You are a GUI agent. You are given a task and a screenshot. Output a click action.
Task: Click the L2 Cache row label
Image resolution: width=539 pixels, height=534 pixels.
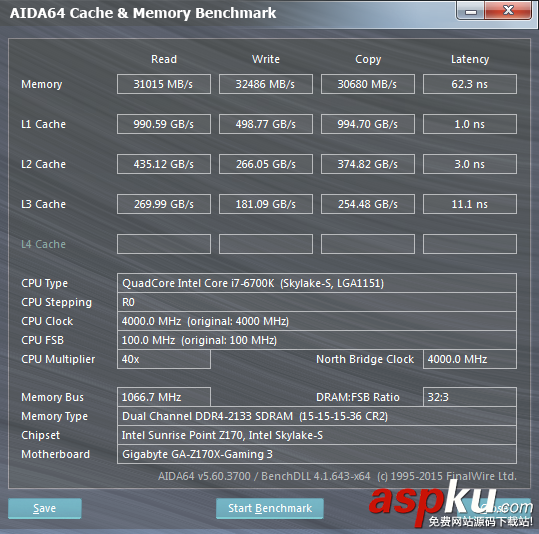pyautogui.click(x=43, y=164)
